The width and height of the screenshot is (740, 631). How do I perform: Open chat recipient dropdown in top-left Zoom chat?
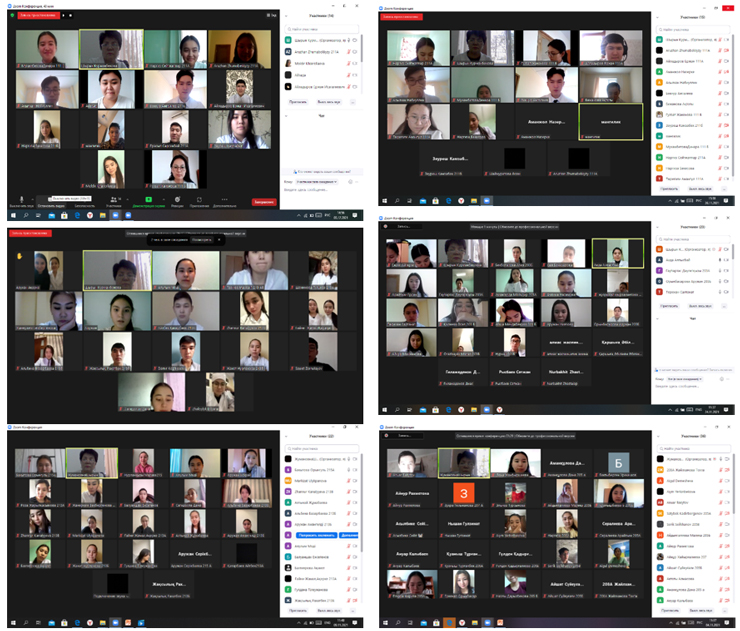(x=317, y=182)
